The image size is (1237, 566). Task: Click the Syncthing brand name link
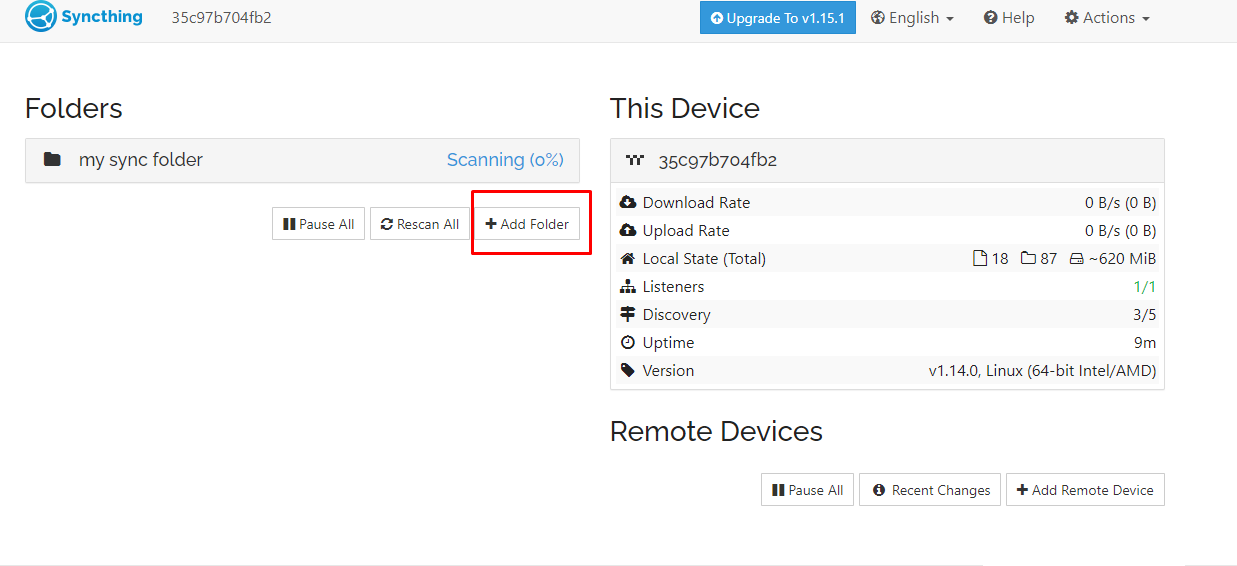click(x=102, y=17)
